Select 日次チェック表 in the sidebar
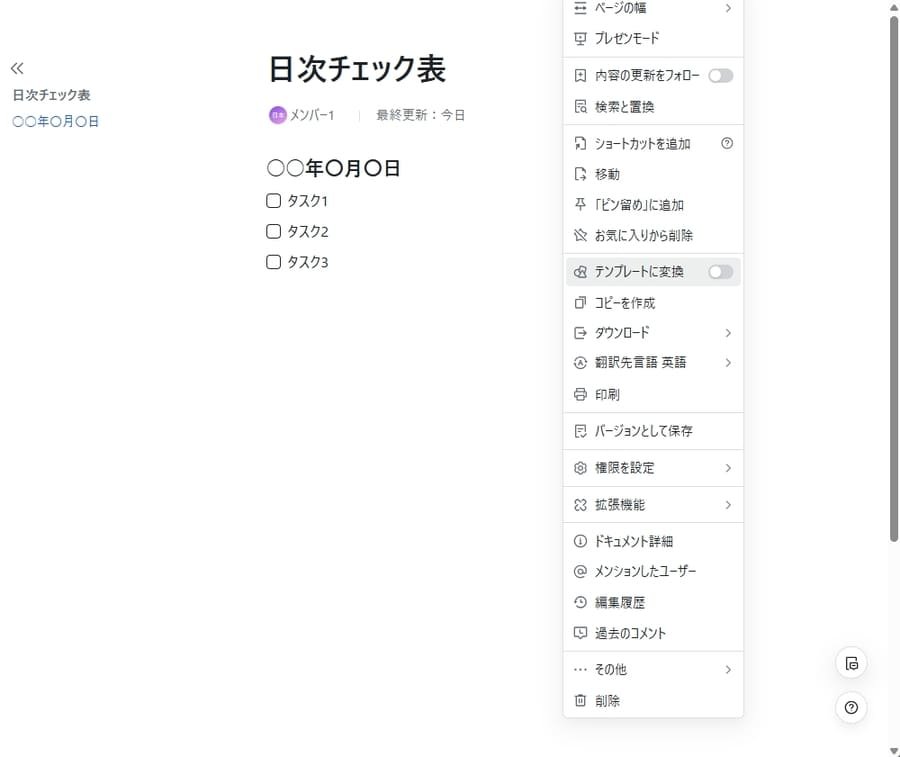The width and height of the screenshot is (900, 757). (51, 95)
